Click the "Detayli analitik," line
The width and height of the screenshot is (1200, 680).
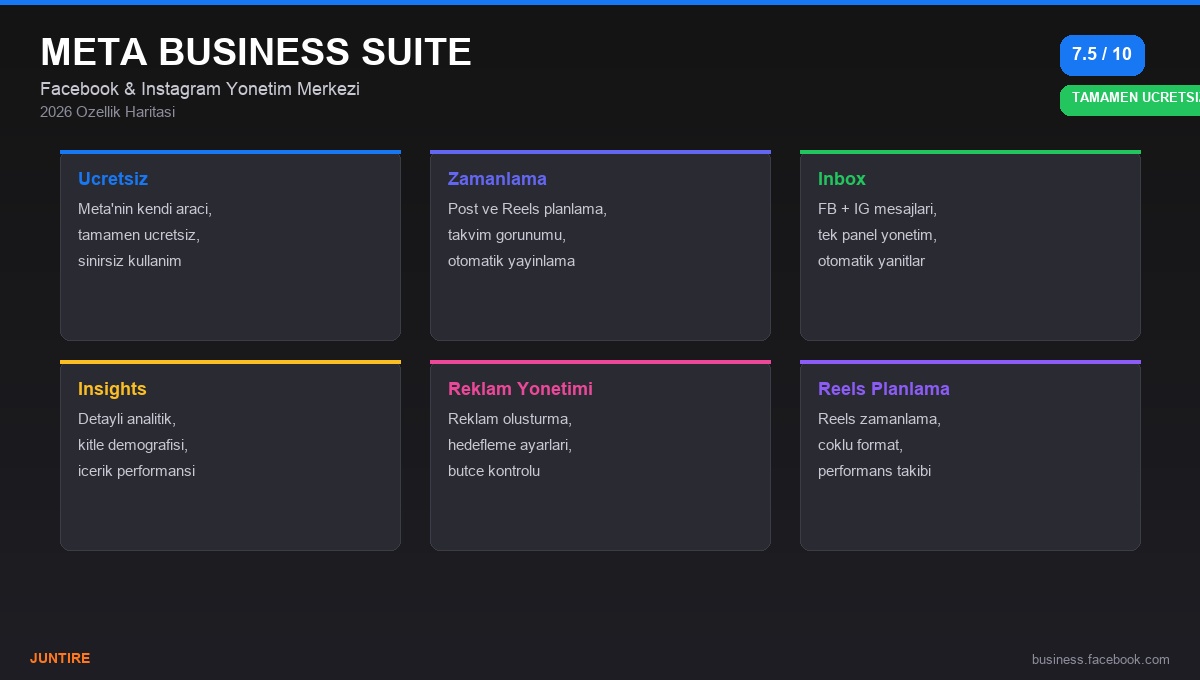pyautogui.click(x=127, y=419)
